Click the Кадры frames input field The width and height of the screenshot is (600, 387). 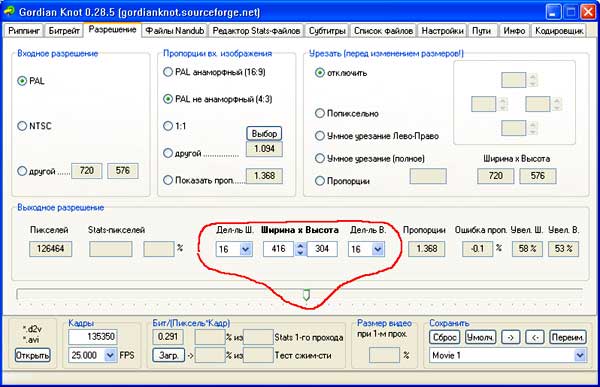pyautogui.click(x=93, y=336)
